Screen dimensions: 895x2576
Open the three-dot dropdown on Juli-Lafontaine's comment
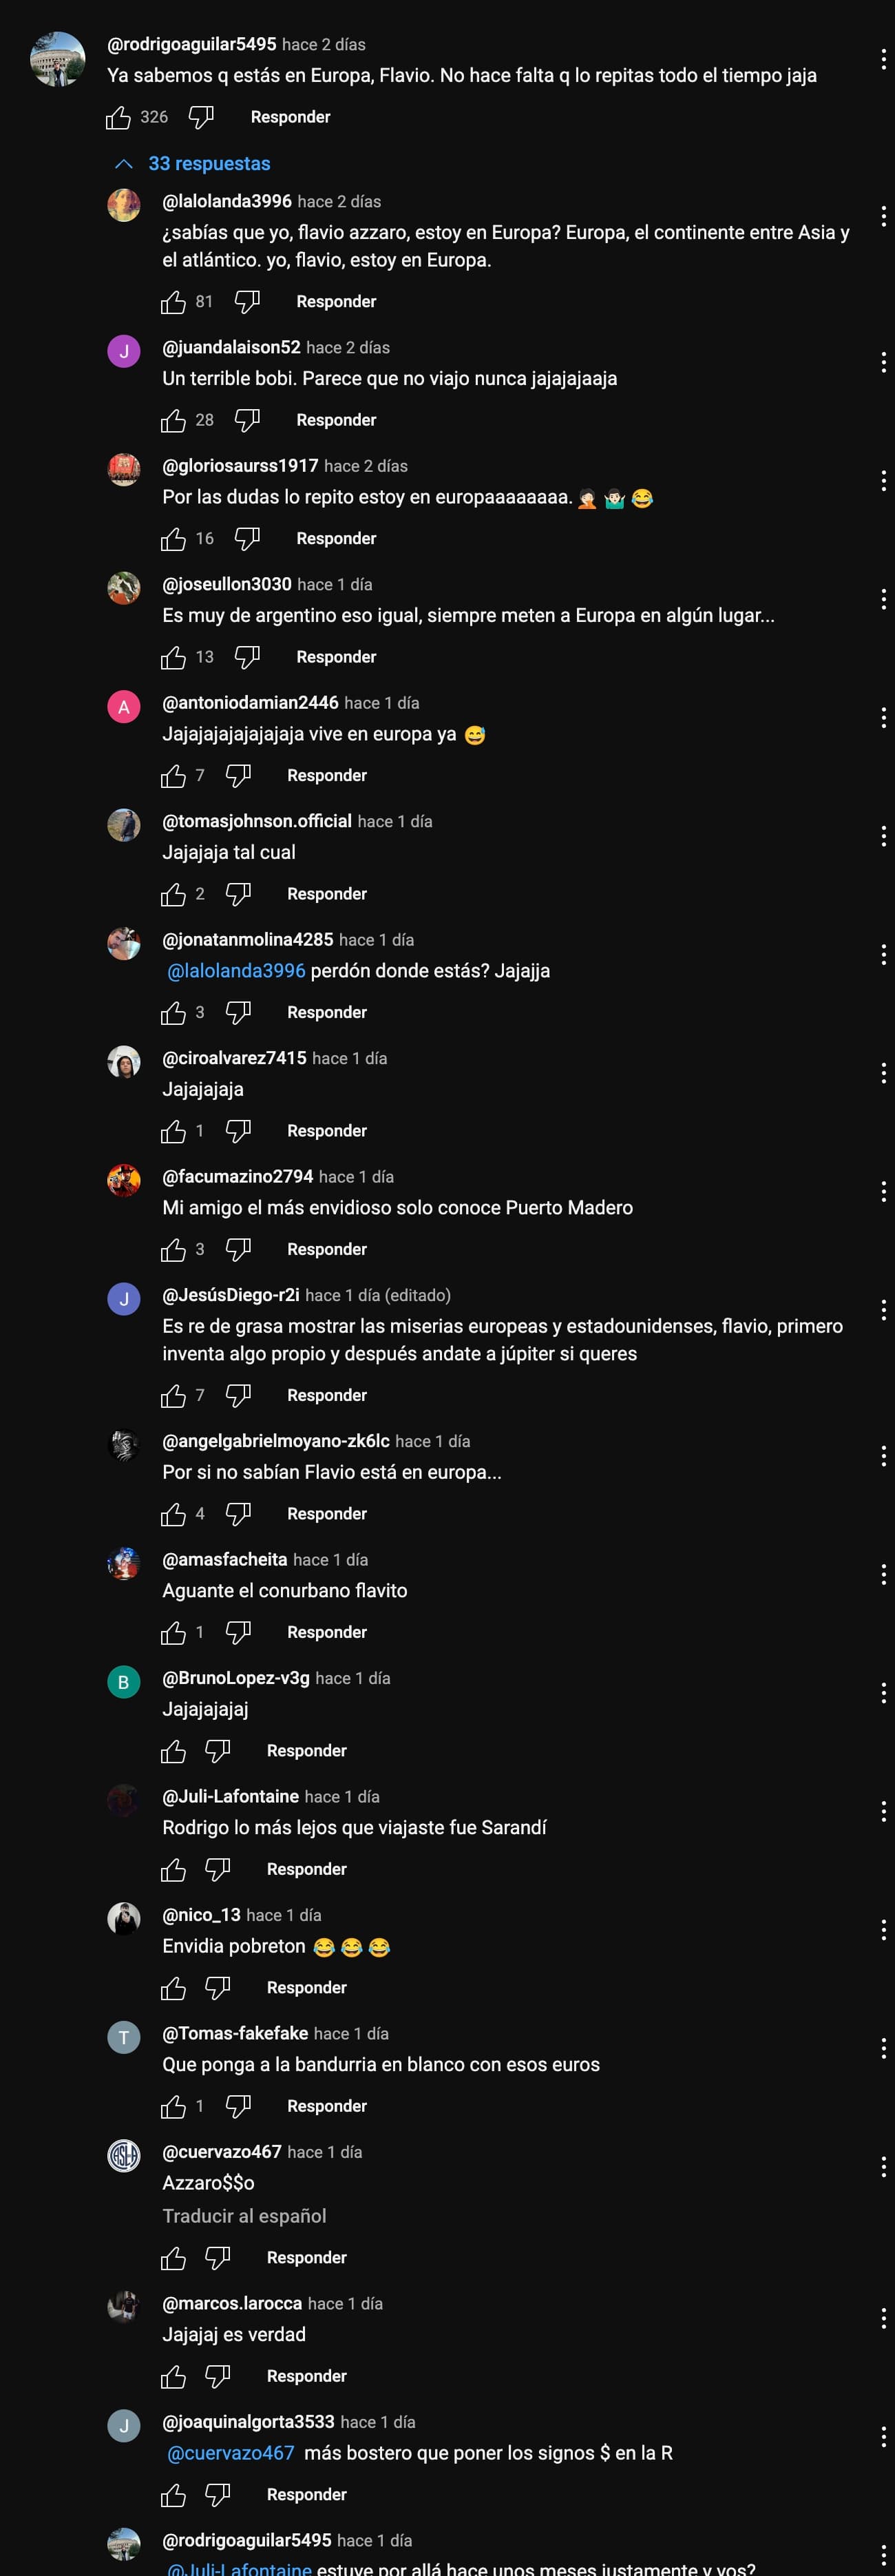tap(883, 1812)
